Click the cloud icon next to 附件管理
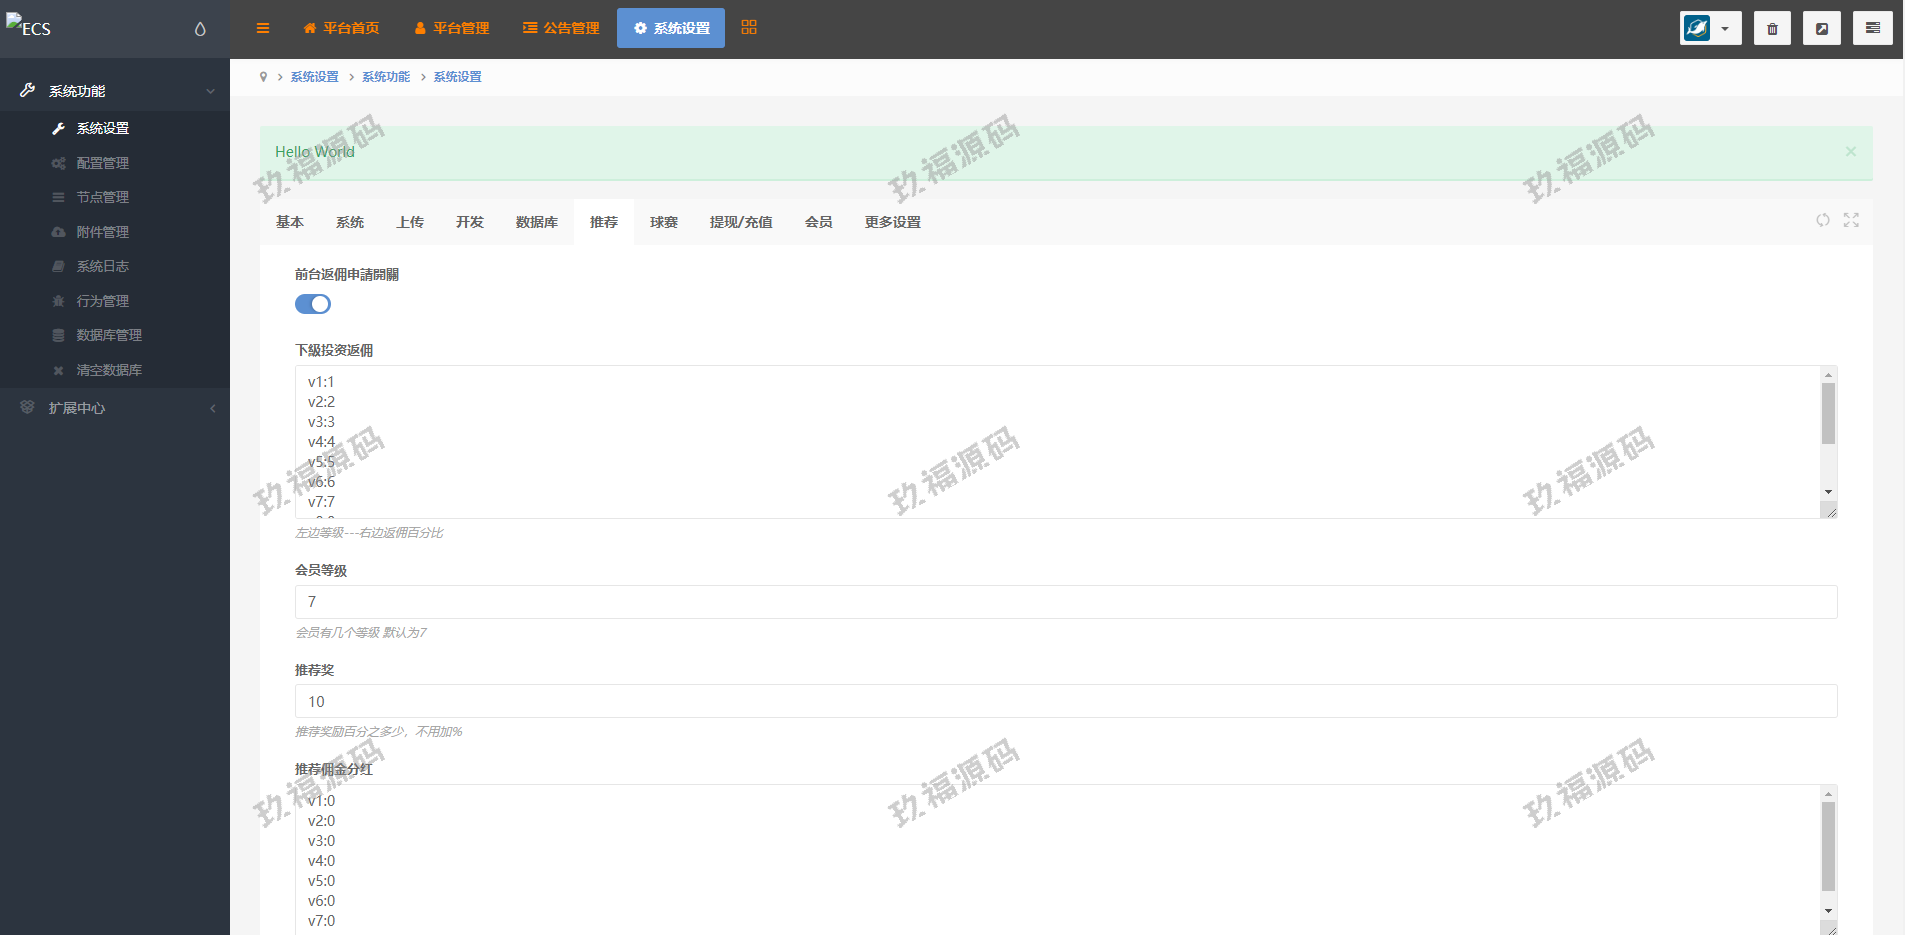Viewport: 1905px width, 935px height. (58, 232)
